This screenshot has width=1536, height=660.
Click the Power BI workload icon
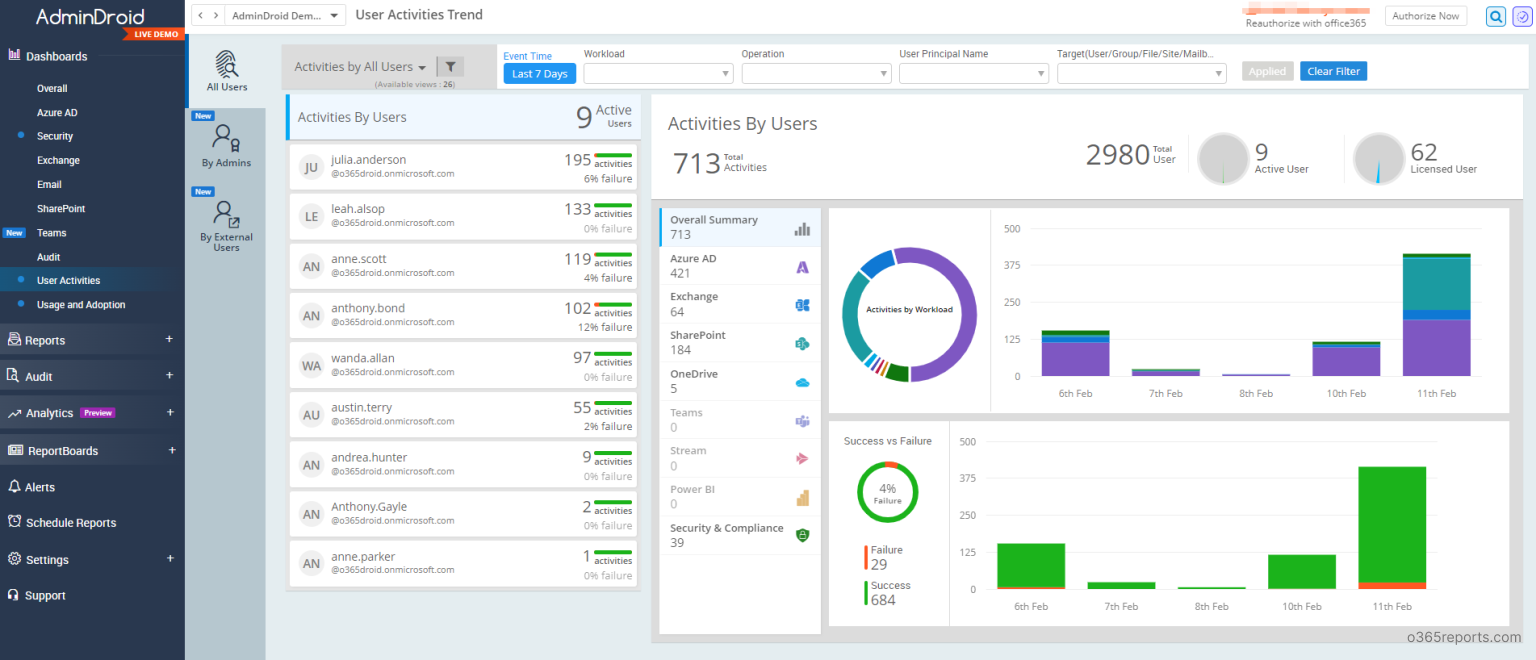(802, 497)
